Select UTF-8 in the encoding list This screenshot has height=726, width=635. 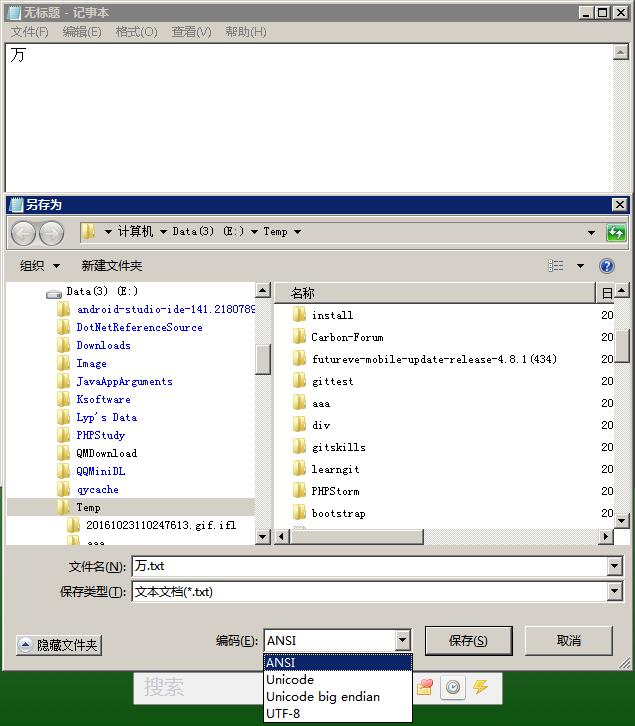point(338,713)
